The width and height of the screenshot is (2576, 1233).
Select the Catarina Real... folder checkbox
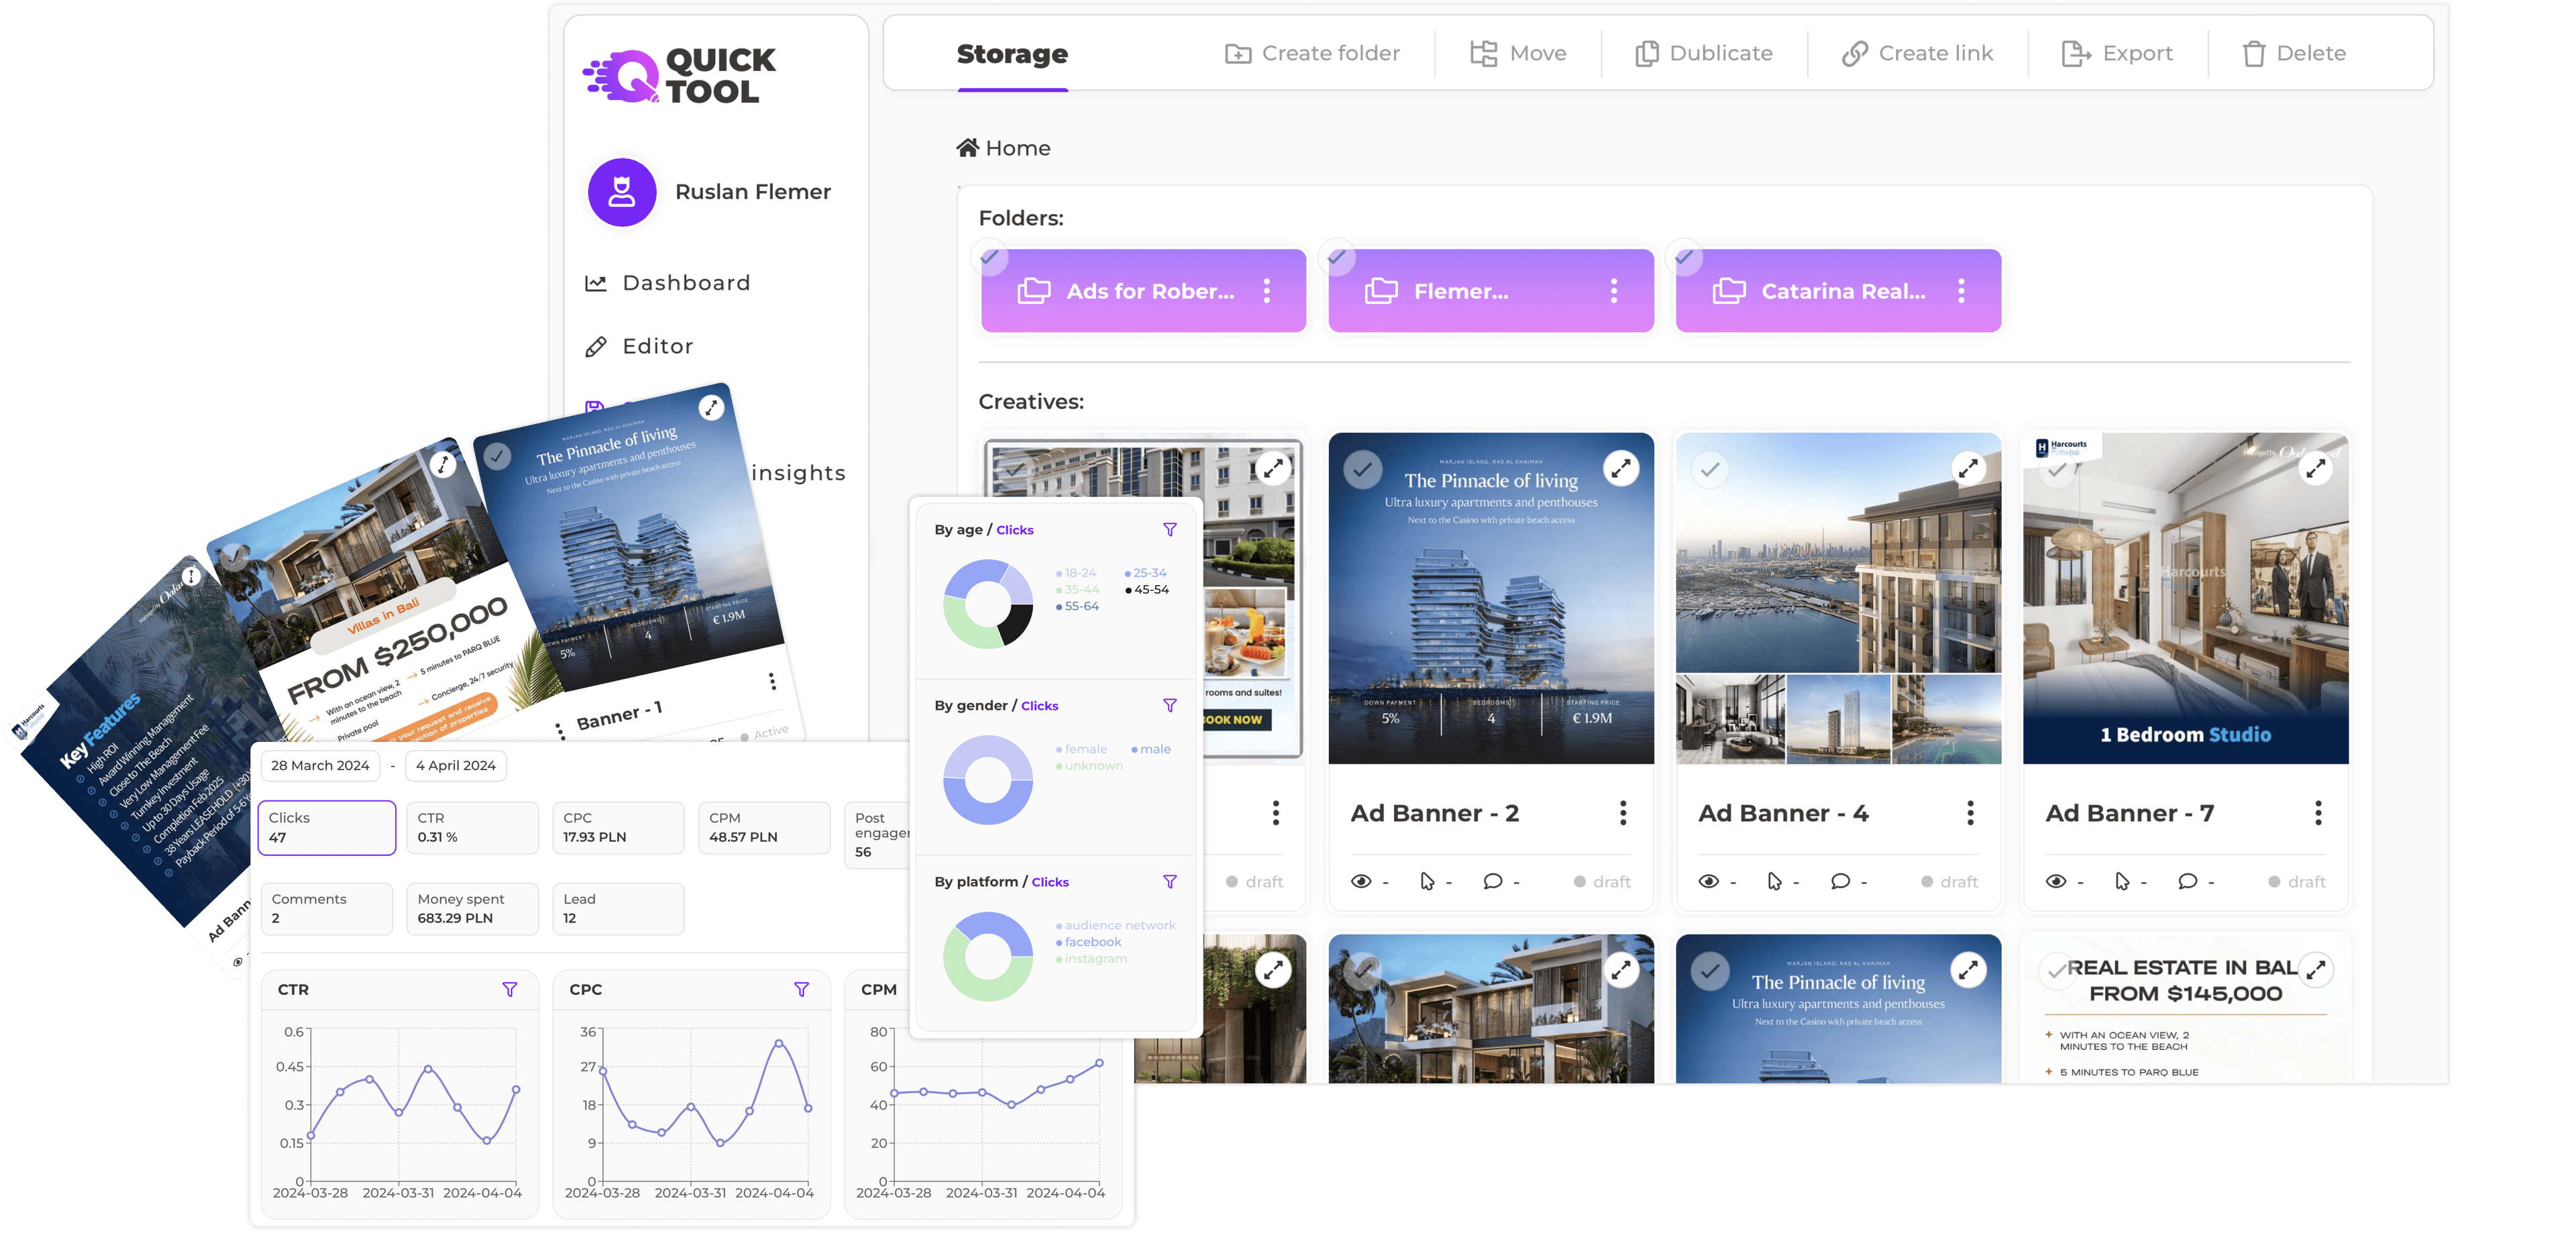pos(1684,257)
